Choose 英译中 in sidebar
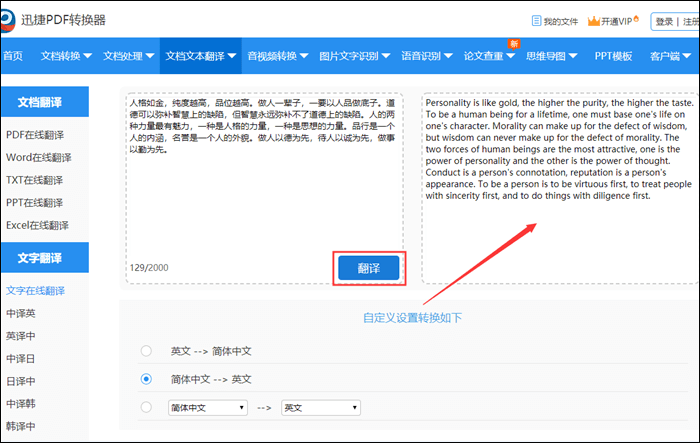700x443 pixels. (x=21, y=336)
